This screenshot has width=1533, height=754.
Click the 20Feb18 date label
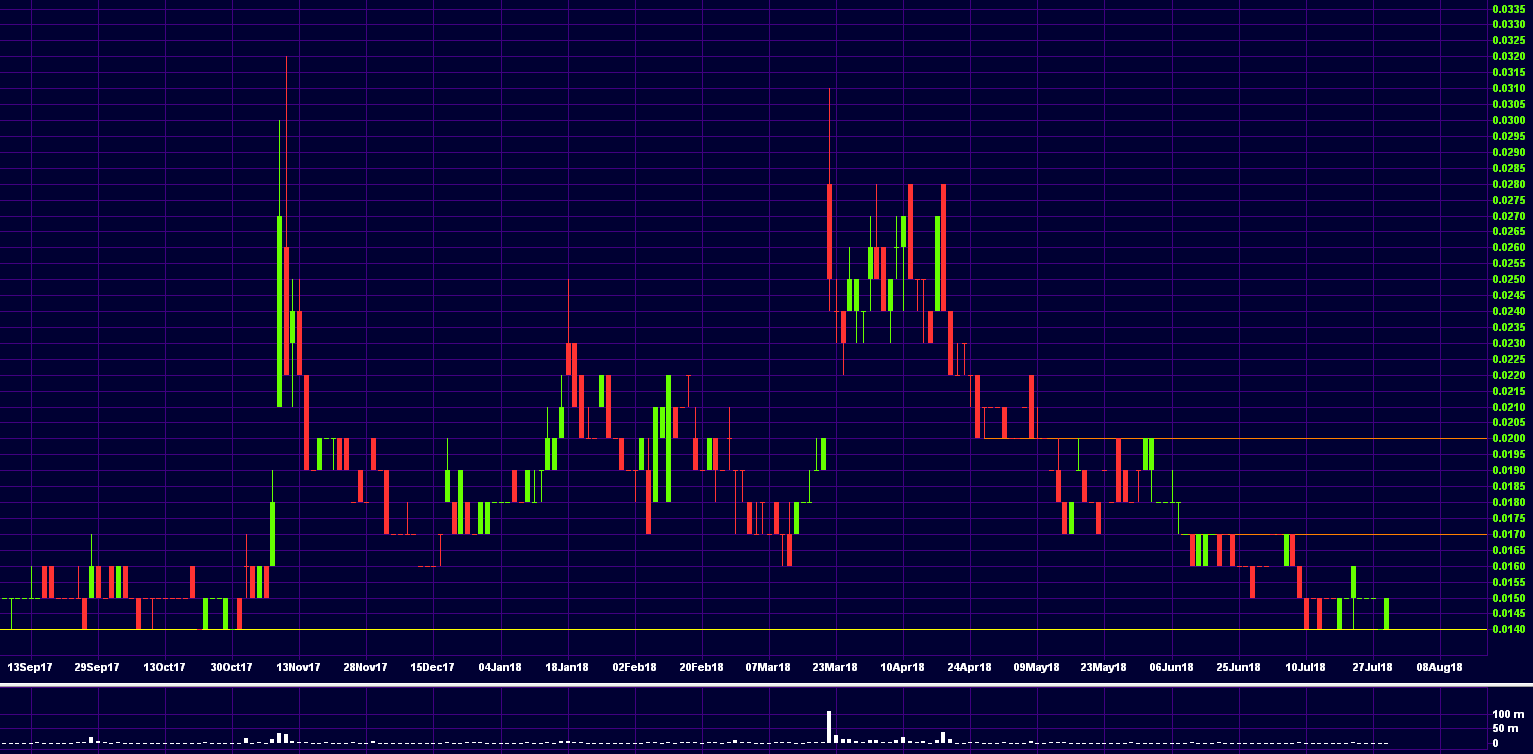click(x=701, y=667)
